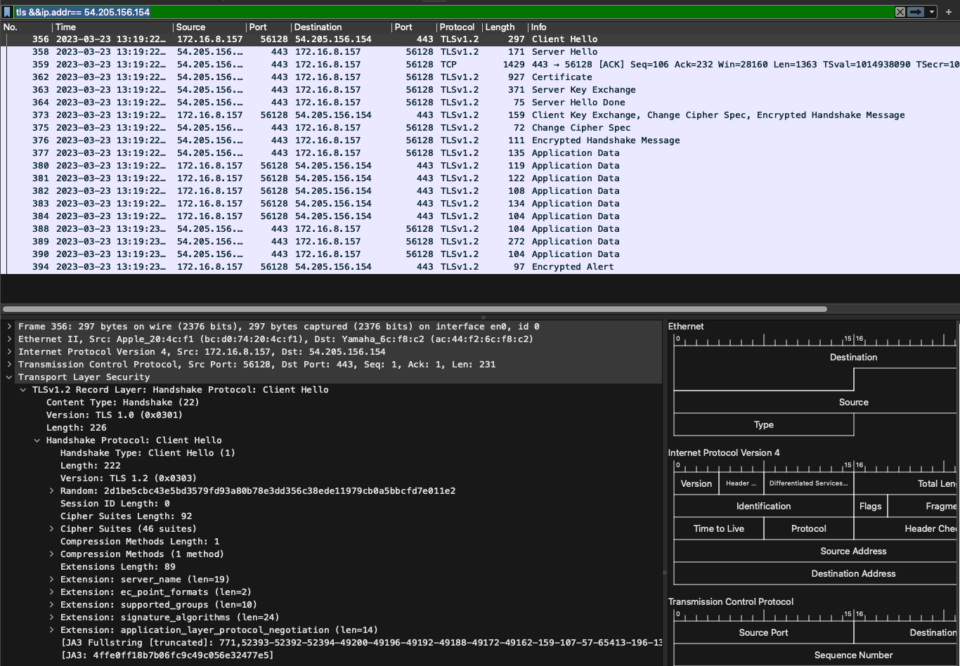The width and height of the screenshot is (960, 666).
Task: Expand Frame 356 packet details
Action: 10,326
